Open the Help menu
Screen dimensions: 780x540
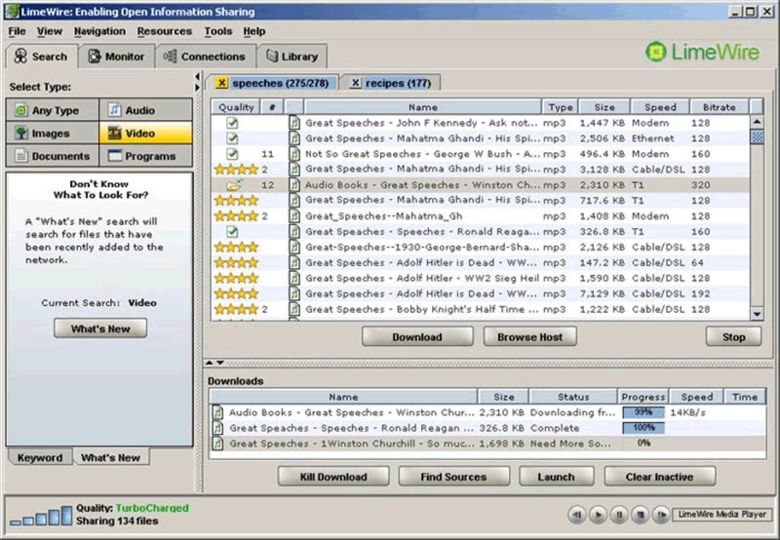254,31
